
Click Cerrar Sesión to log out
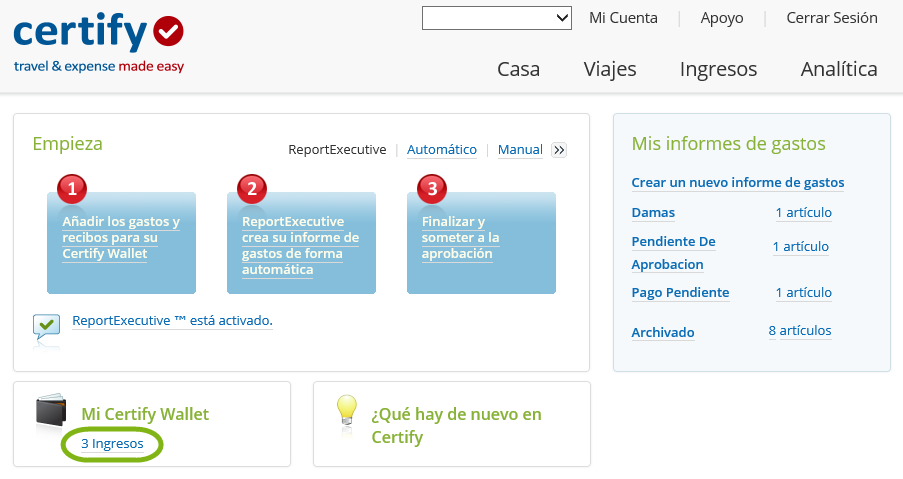tap(832, 18)
